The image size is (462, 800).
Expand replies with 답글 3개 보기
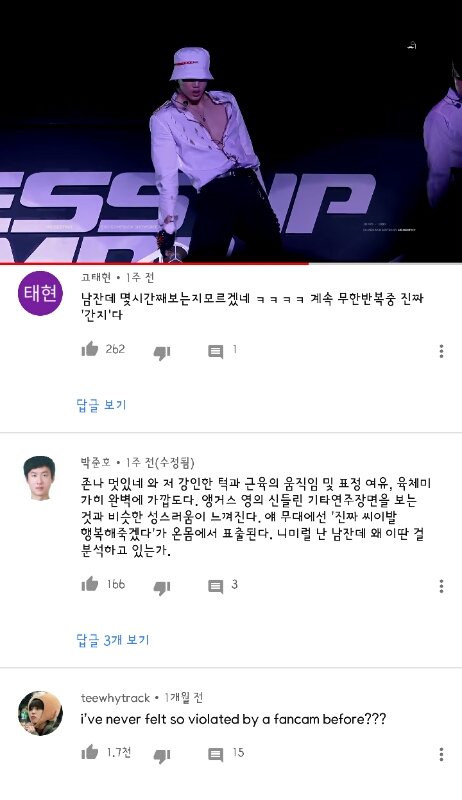point(113,640)
